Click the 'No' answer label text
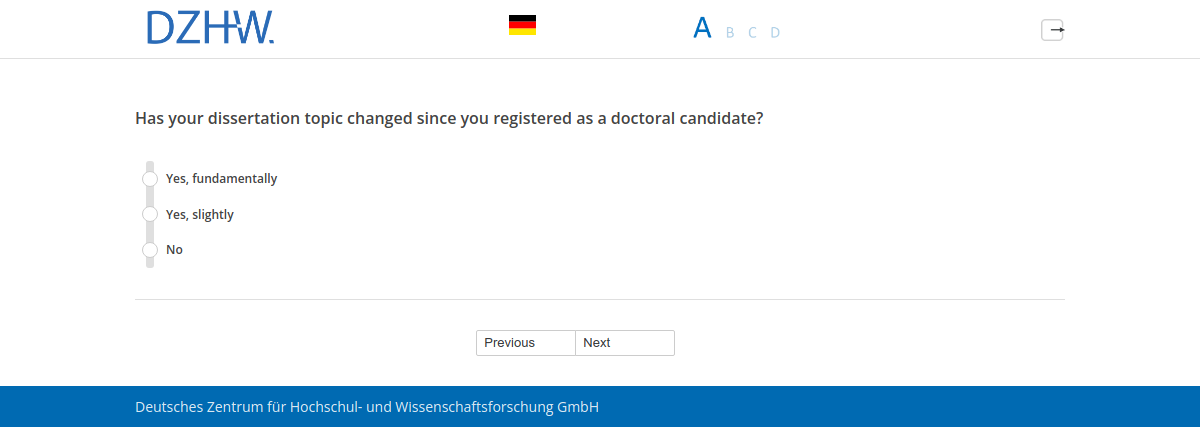The image size is (1200, 436). (175, 250)
